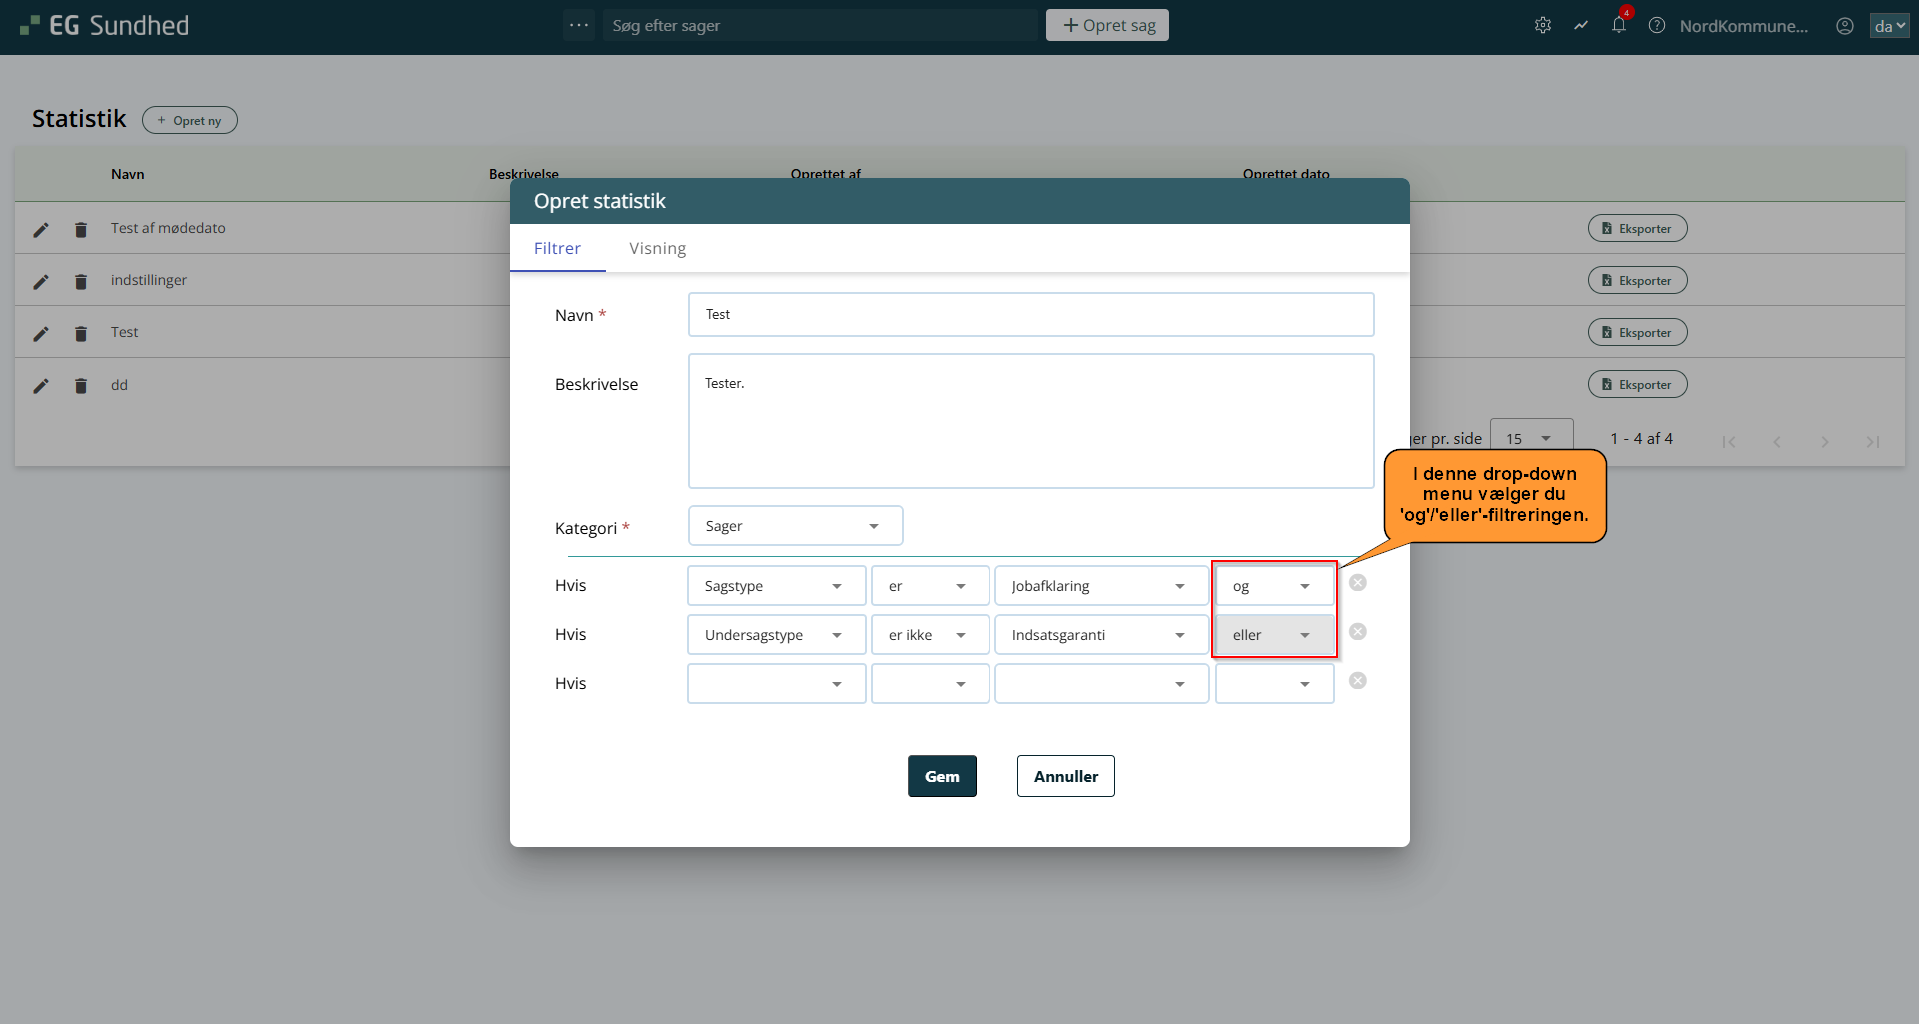Screen dimensions: 1919x1024
Task: Open the 'og' logic dropdown
Action: click(x=1273, y=586)
